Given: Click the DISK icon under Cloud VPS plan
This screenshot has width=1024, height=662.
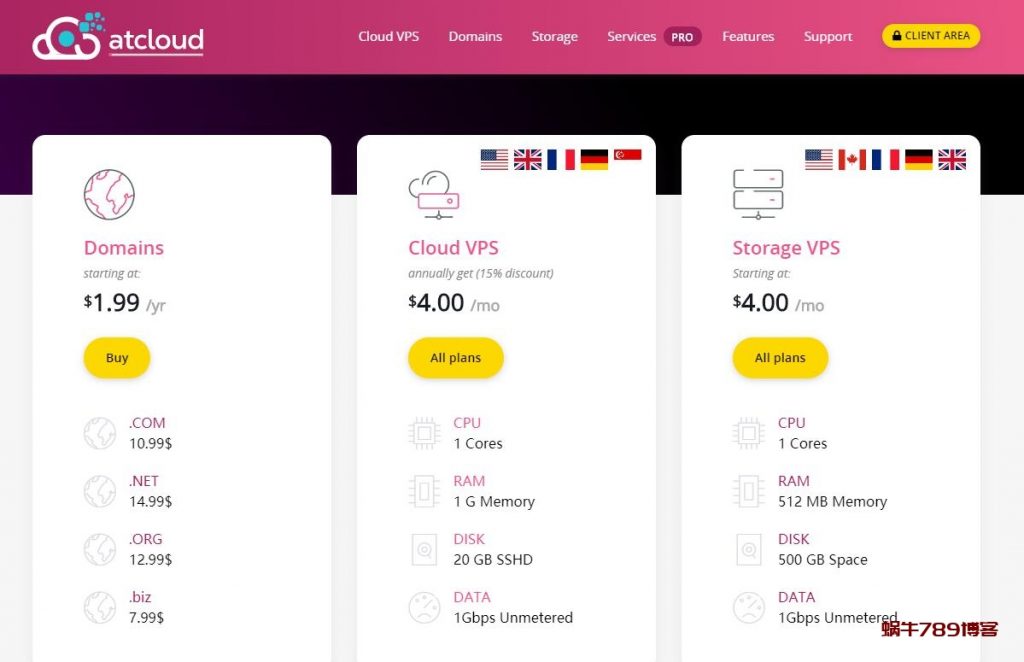Looking at the screenshot, I should pos(424,549).
